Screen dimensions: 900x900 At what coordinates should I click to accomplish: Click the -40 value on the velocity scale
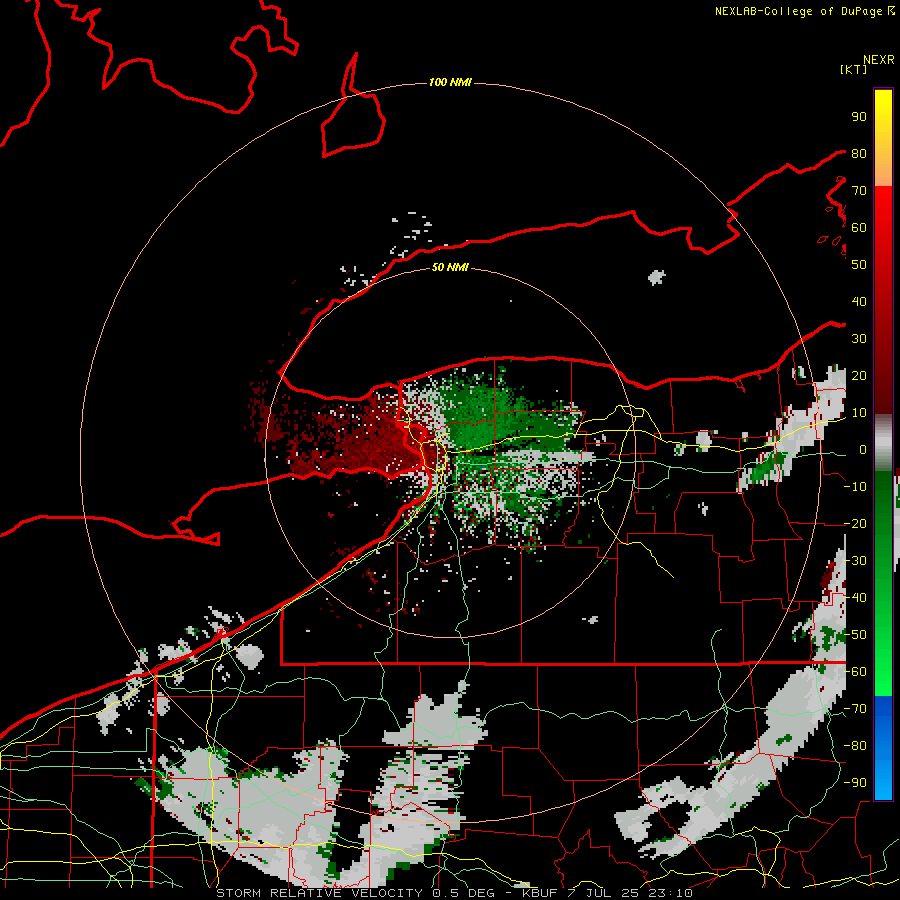point(855,598)
